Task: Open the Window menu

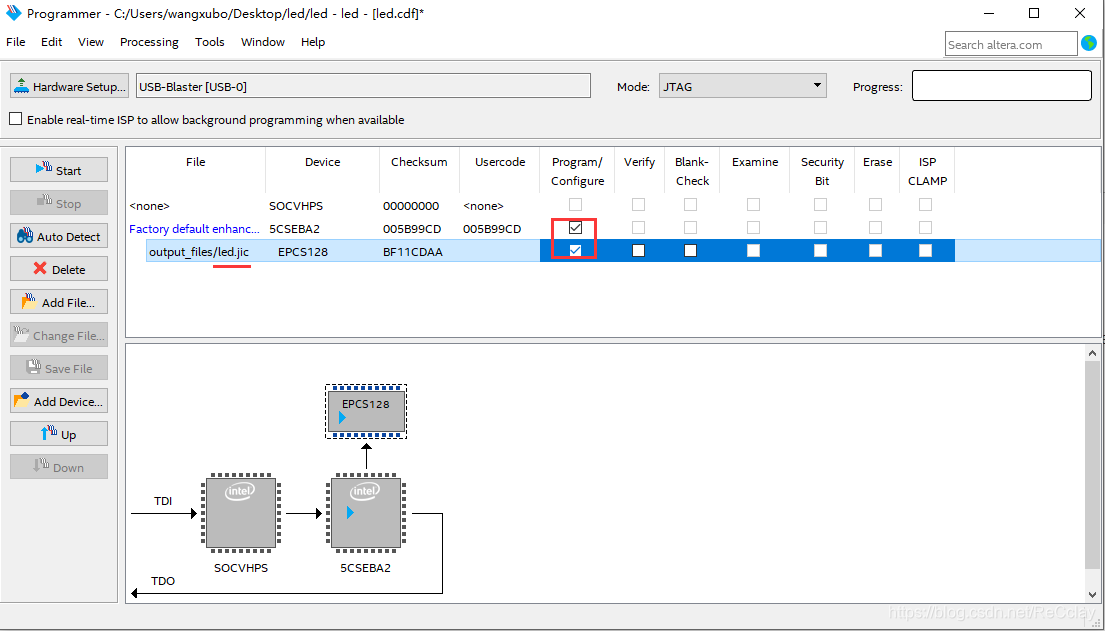Action: (x=263, y=42)
